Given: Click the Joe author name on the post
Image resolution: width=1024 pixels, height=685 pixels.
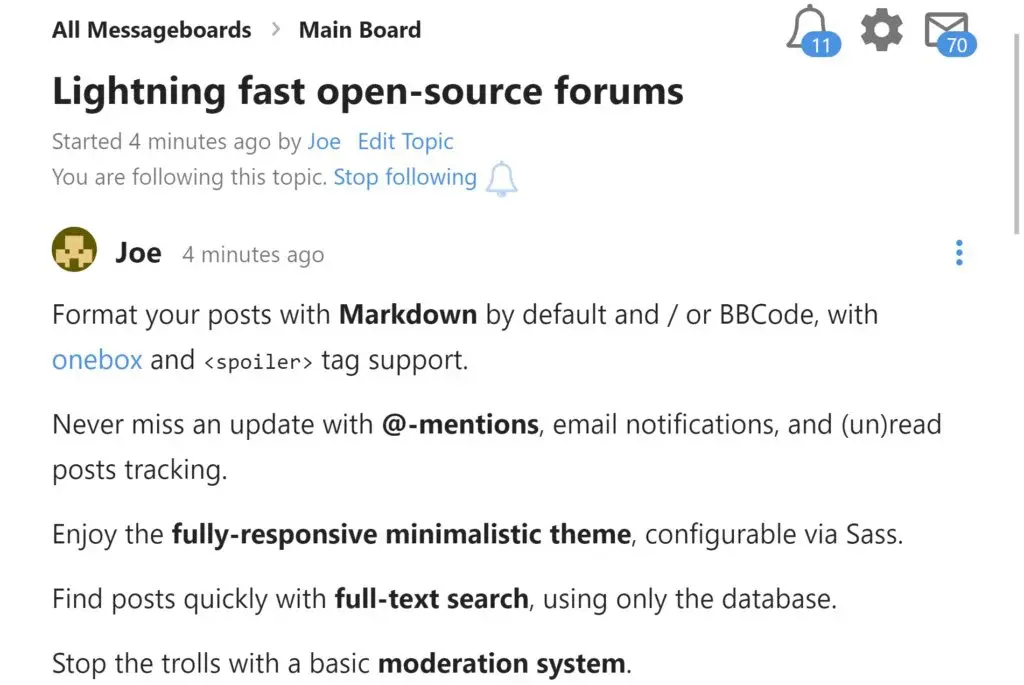Looking at the screenshot, I should 138,253.
